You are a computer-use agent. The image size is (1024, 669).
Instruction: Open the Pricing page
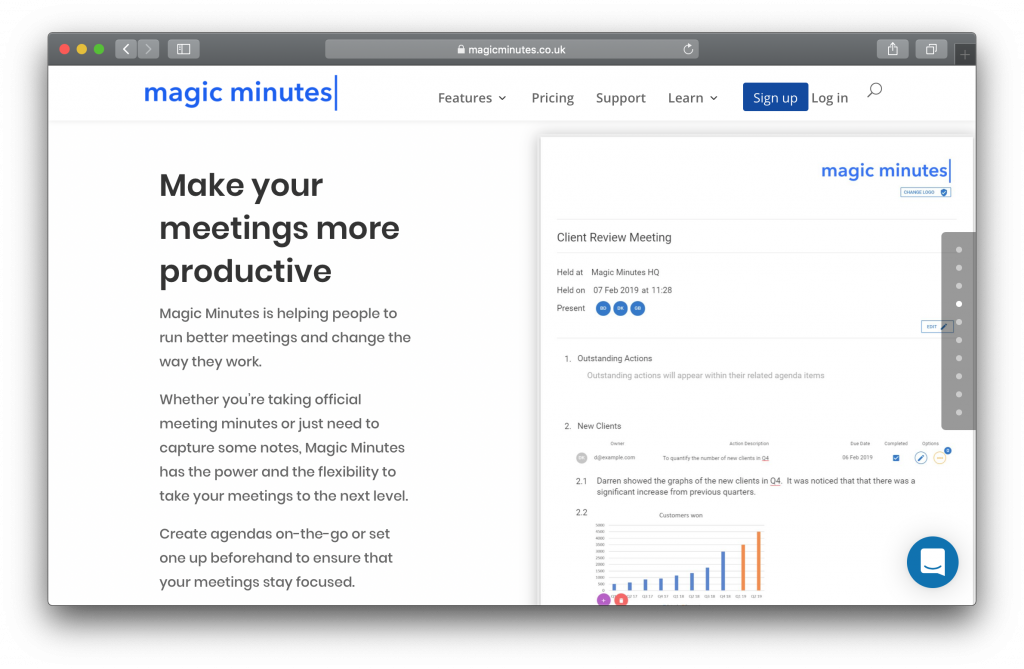pyautogui.click(x=552, y=98)
